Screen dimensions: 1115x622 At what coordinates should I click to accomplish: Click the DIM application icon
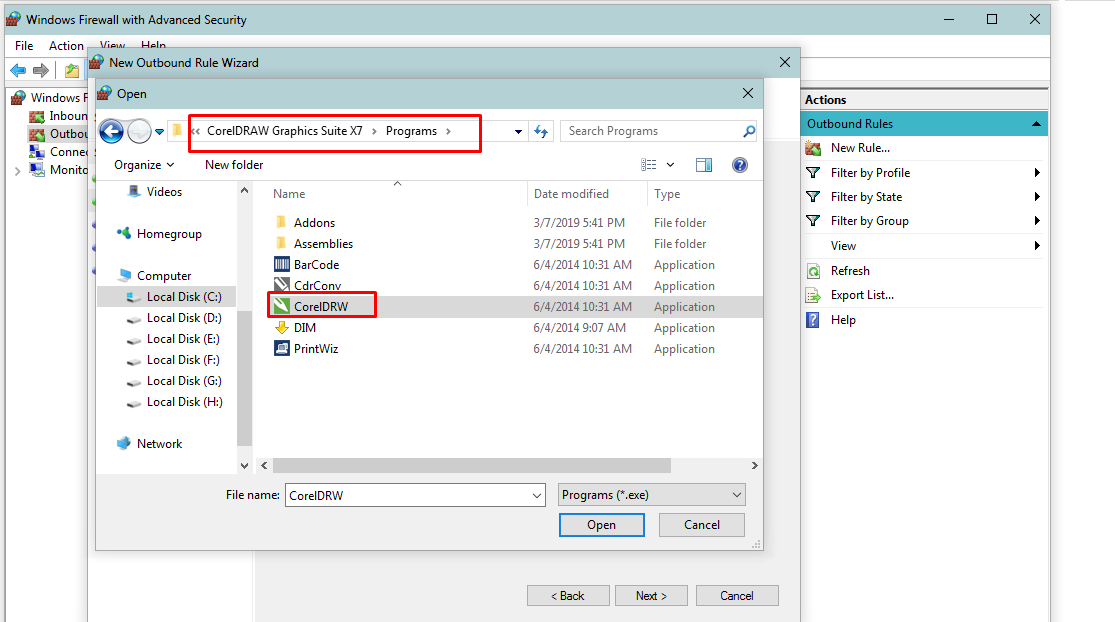[x=283, y=327]
